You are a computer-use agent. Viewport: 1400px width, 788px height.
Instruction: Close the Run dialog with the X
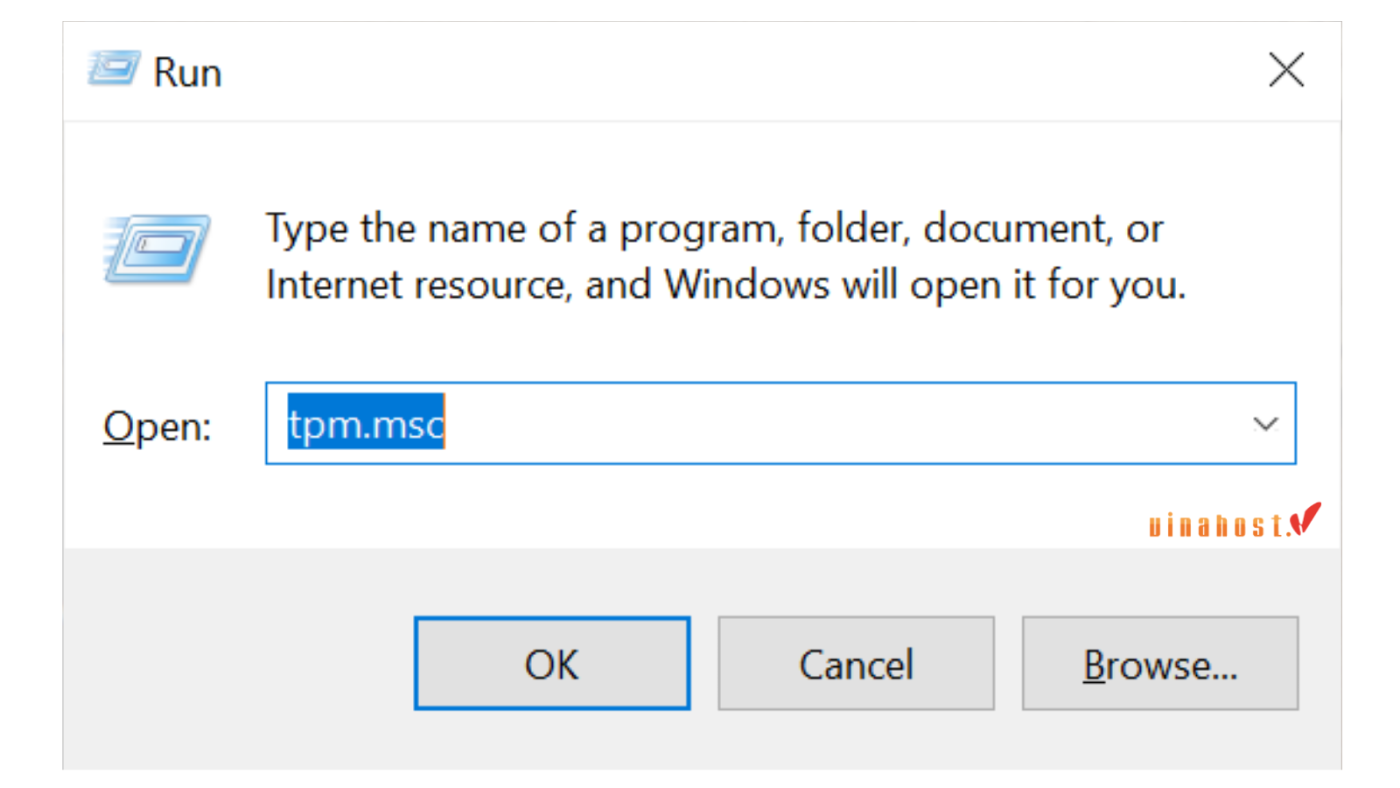pyautogui.click(x=1285, y=70)
